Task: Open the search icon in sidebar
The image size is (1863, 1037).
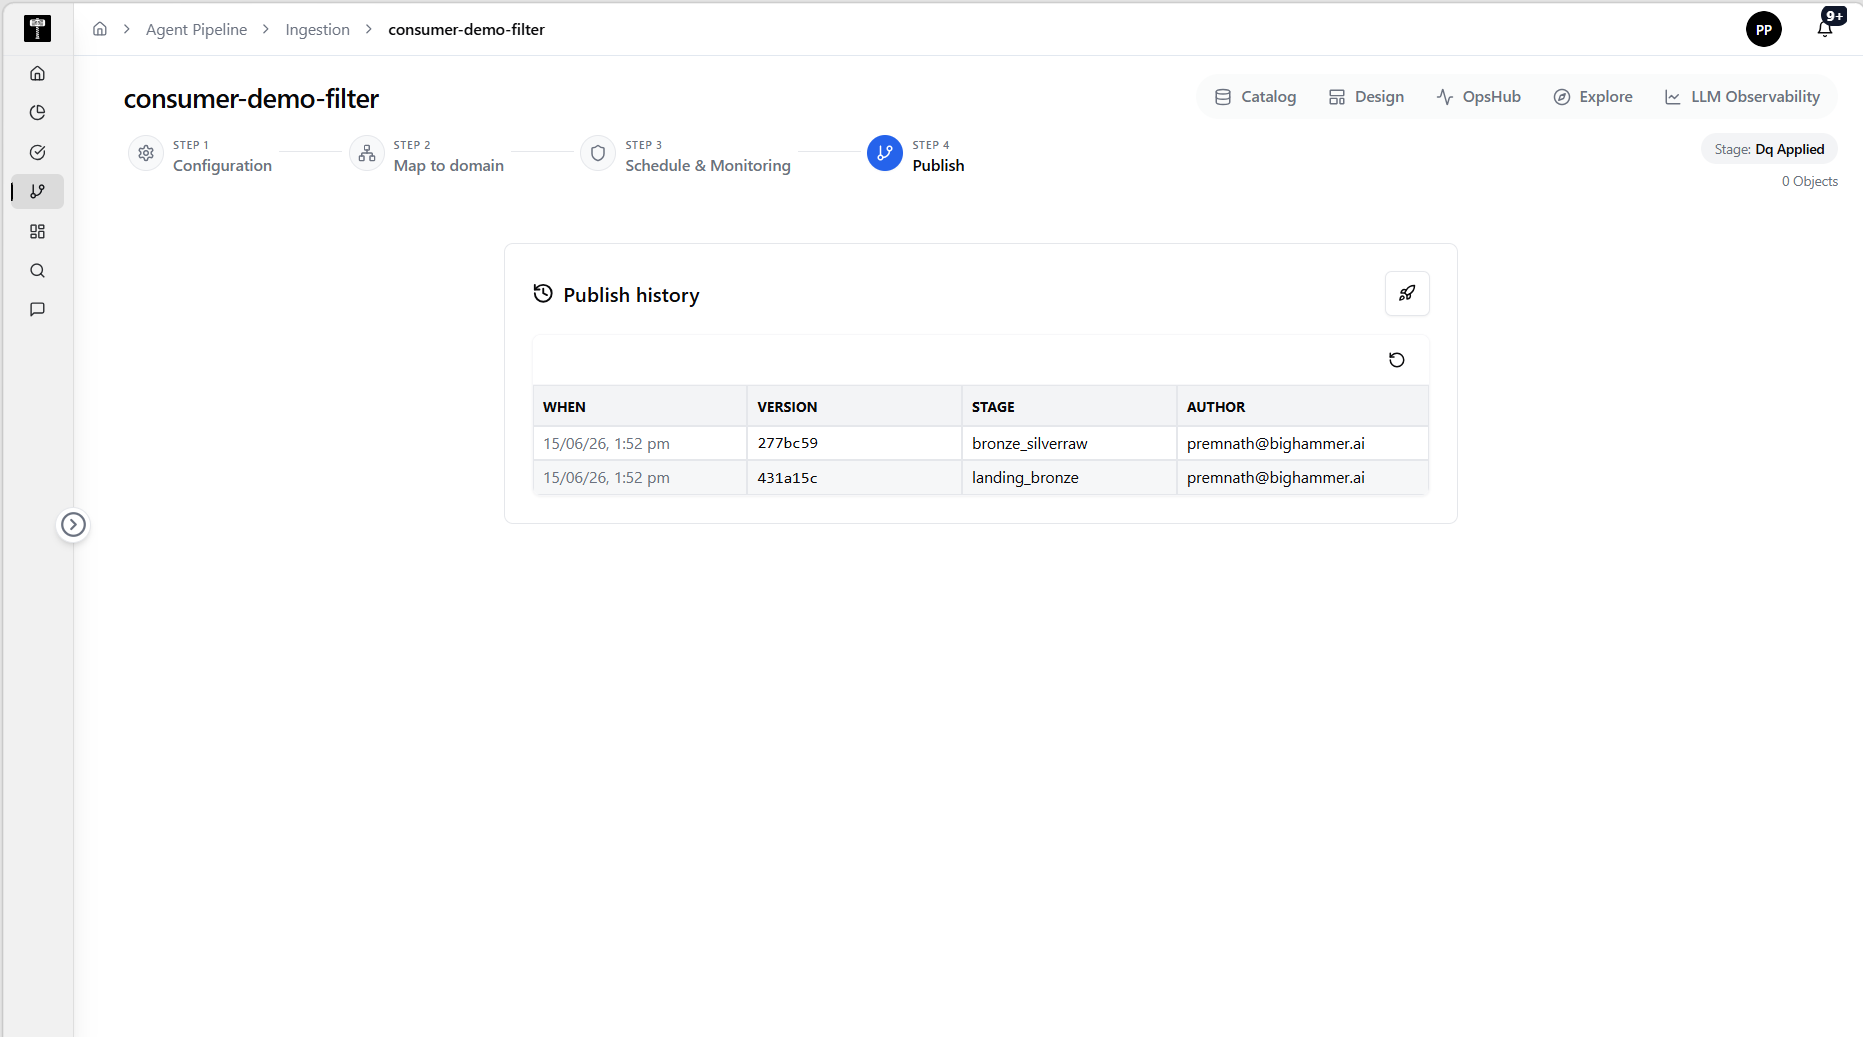Action: (37, 270)
